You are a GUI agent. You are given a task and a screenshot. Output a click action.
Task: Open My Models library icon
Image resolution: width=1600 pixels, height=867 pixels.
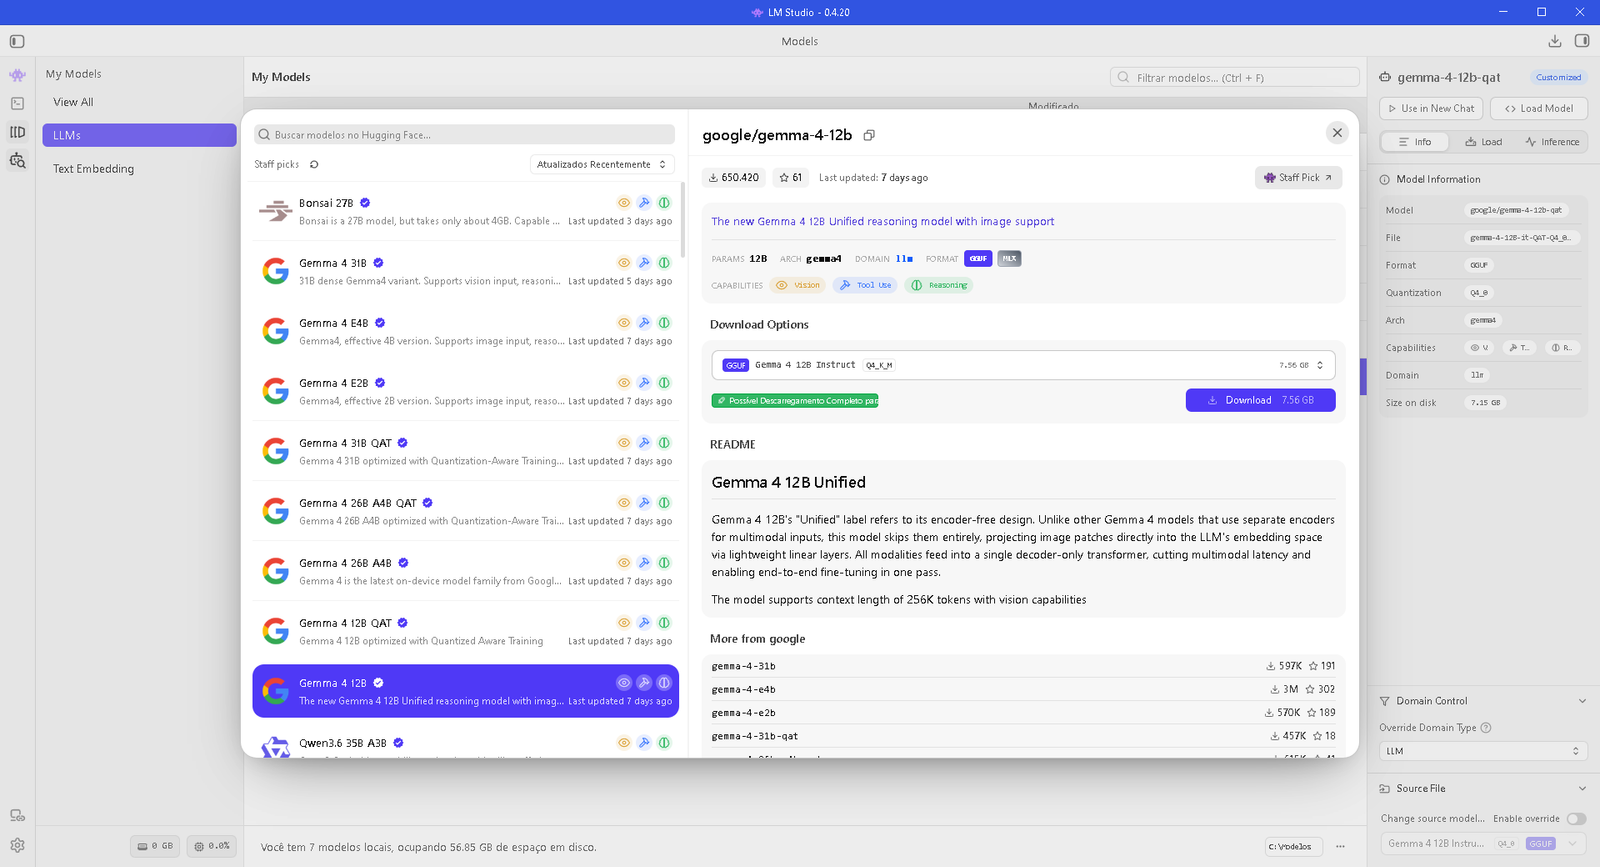pos(17,132)
